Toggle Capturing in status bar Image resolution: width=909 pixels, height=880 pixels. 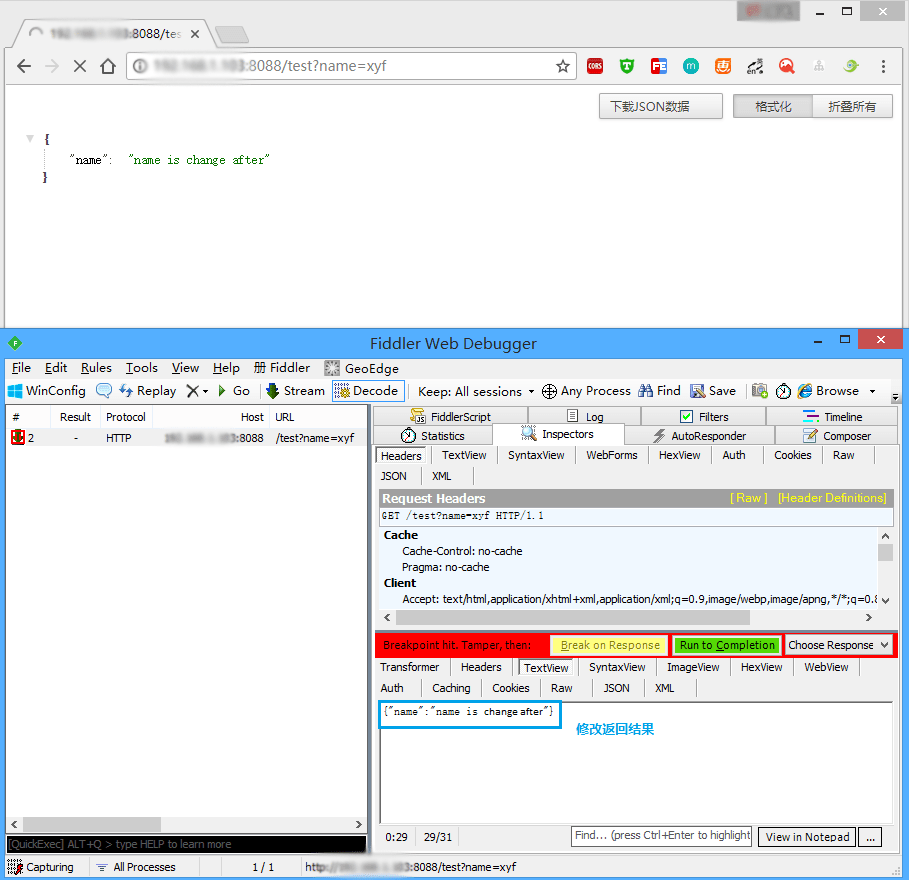point(41,867)
